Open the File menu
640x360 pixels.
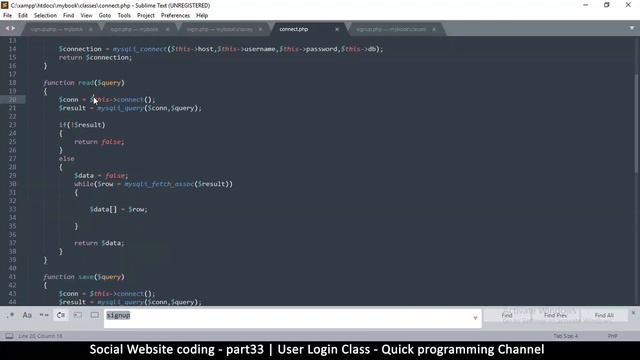point(7,16)
